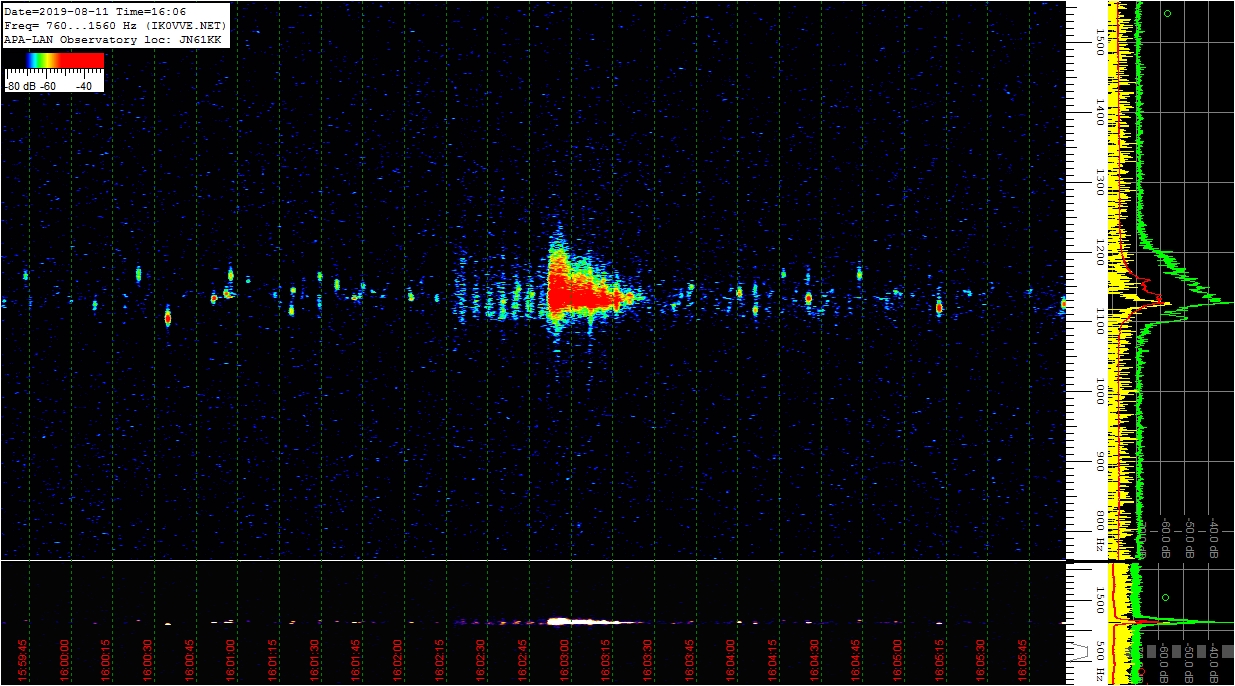Click the 16:04:00 time marker
Viewport: 1235px width, 686px height.
pos(731,662)
